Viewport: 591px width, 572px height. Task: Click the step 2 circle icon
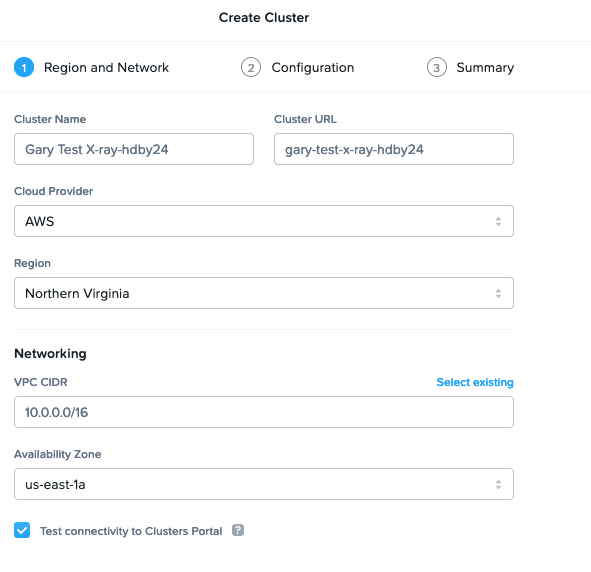[251, 67]
